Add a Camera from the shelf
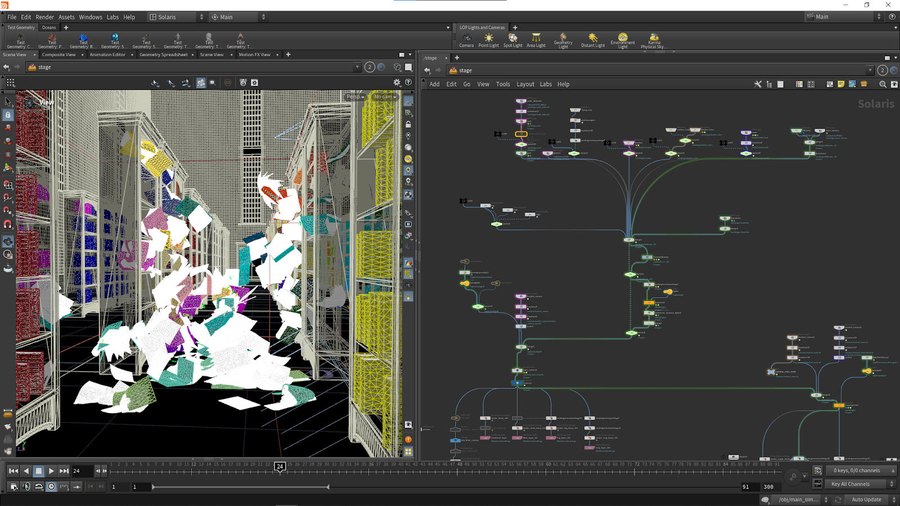The height and width of the screenshot is (506, 900). [x=466, y=40]
